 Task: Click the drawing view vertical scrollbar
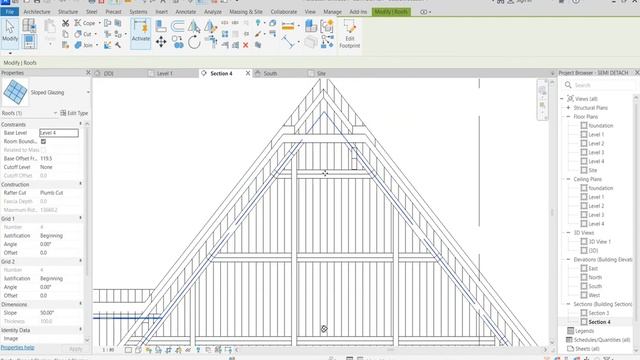click(x=552, y=211)
